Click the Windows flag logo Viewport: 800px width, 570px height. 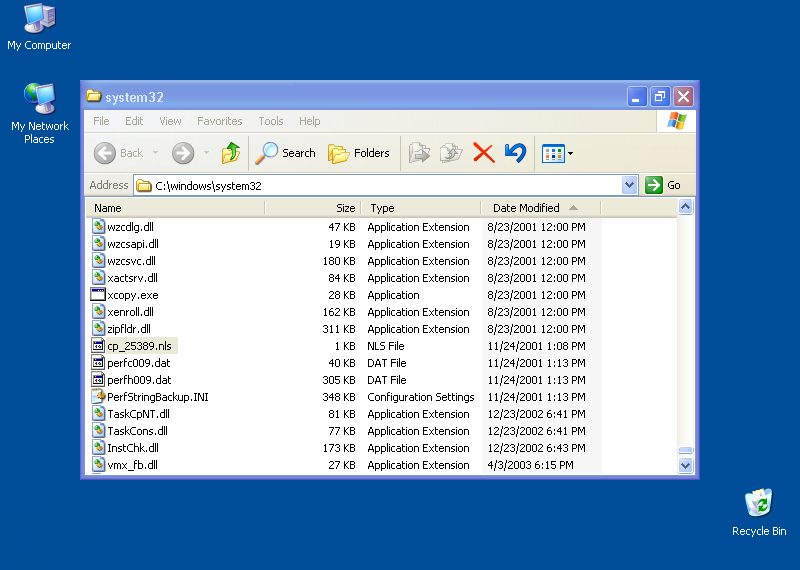pos(677,121)
